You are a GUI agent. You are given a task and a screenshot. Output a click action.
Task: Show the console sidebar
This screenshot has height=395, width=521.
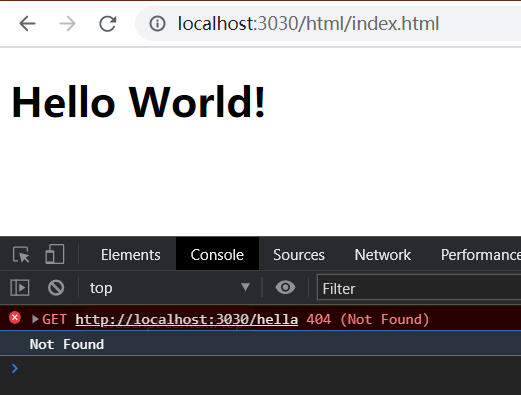click(20, 288)
